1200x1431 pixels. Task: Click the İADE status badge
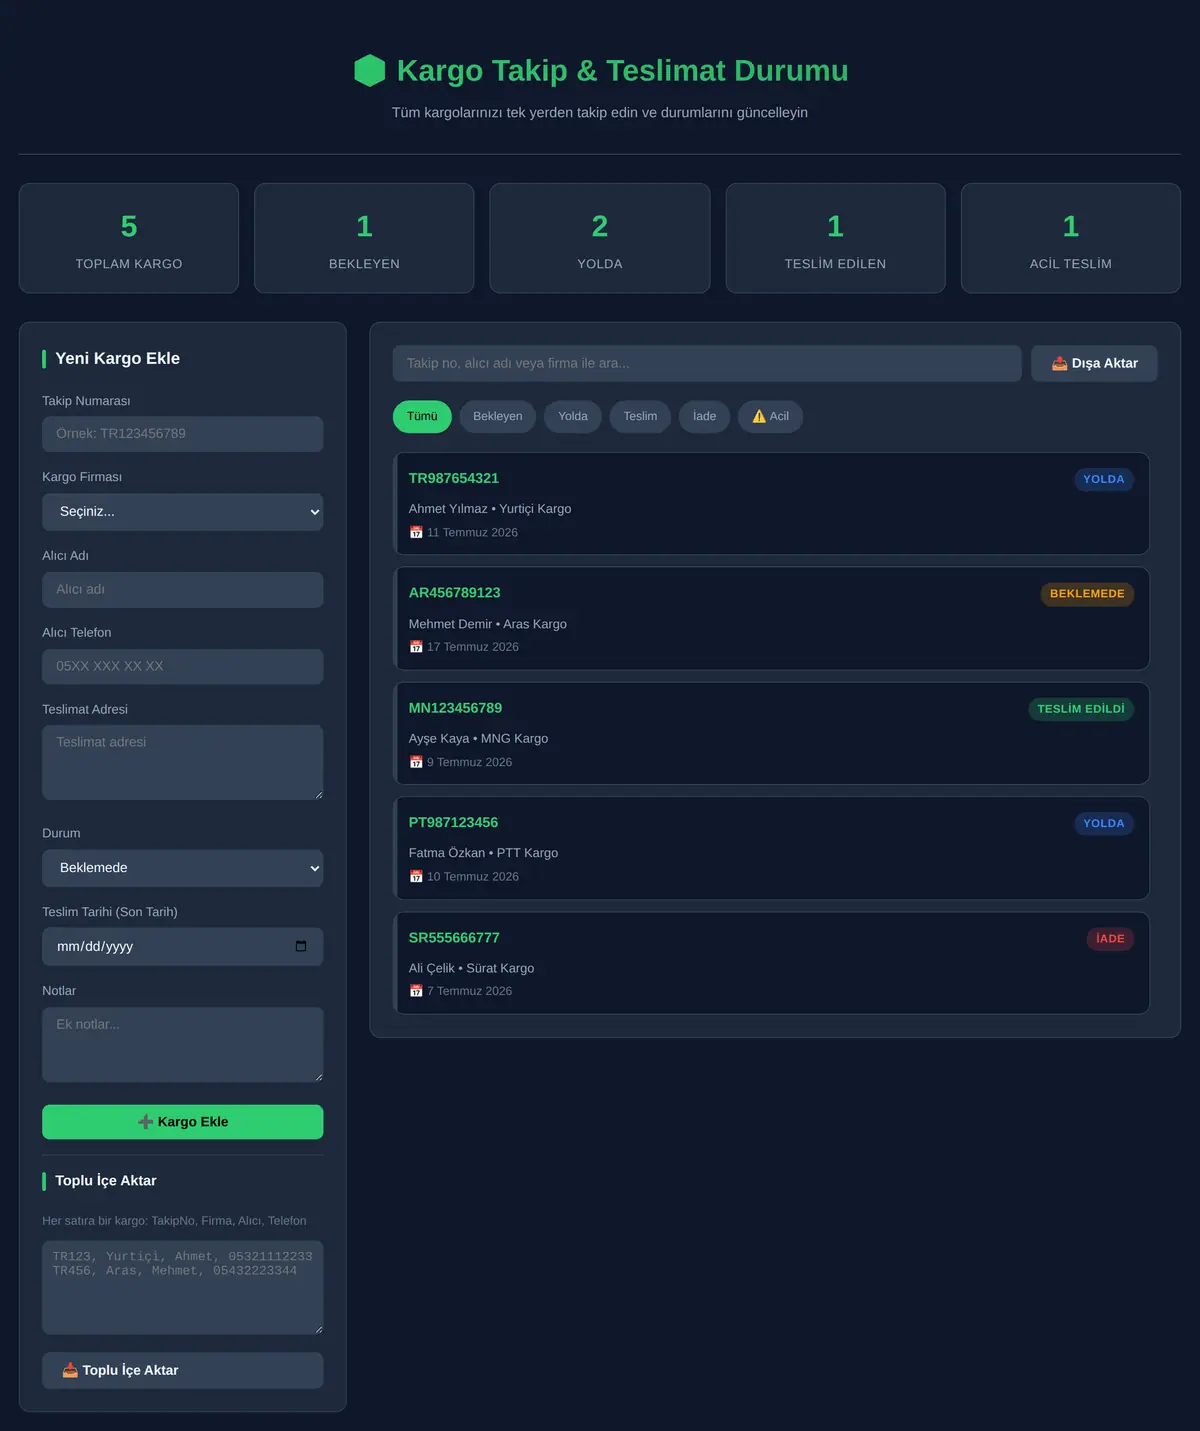coord(1110,938)
